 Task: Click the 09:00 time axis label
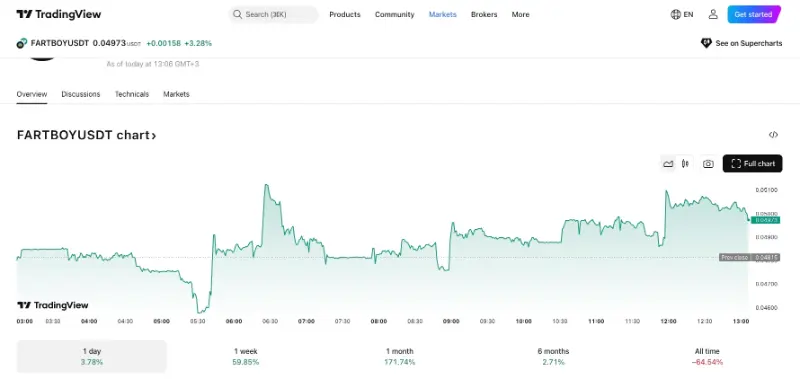point(451,321)
